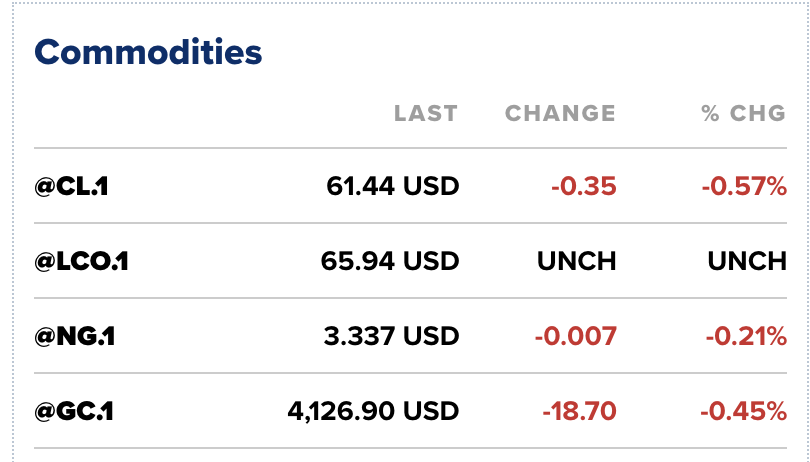810x462 pixels.
Task: Open the Commodities section heading
Action: click(148, 53)
